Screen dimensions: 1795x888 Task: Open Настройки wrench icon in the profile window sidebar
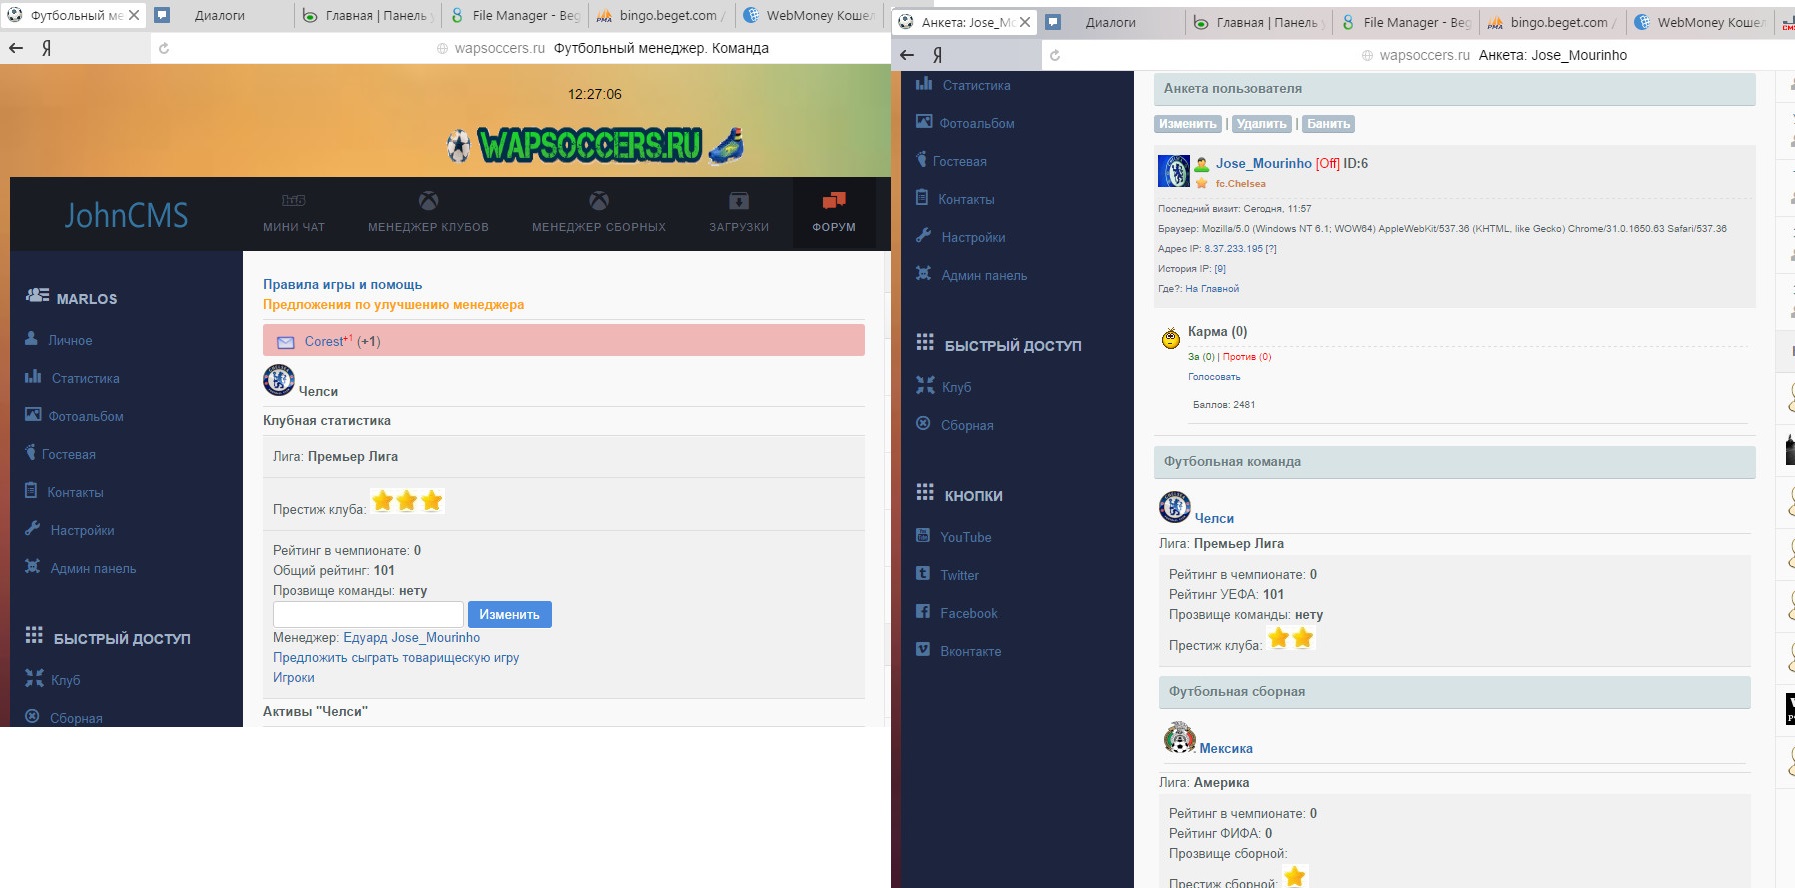[924, 236]
